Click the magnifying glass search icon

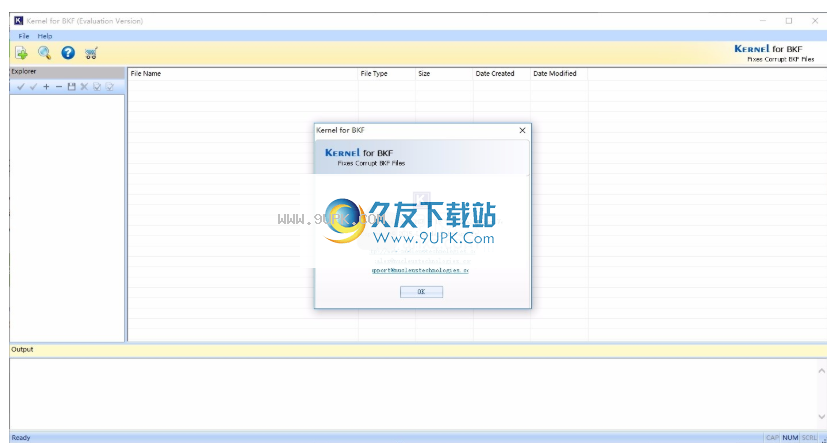44,53
